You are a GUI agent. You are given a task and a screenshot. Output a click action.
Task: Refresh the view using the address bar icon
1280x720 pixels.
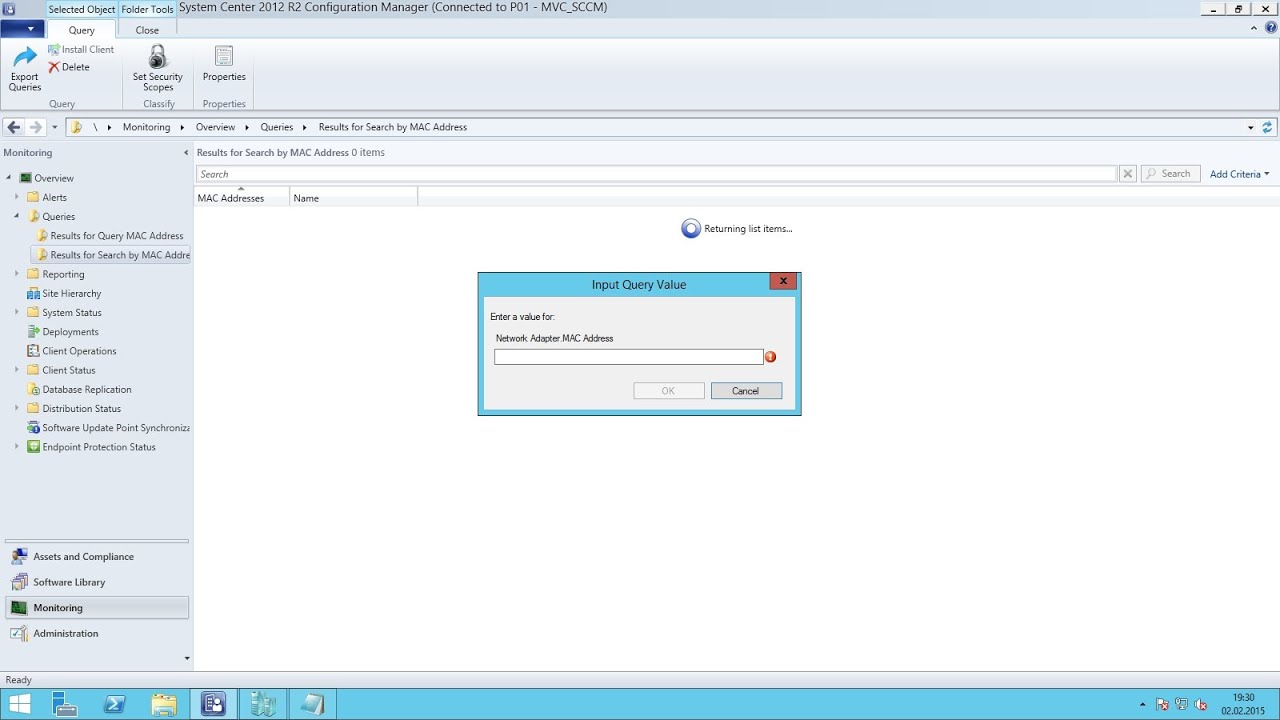[x=1268, y=127]
